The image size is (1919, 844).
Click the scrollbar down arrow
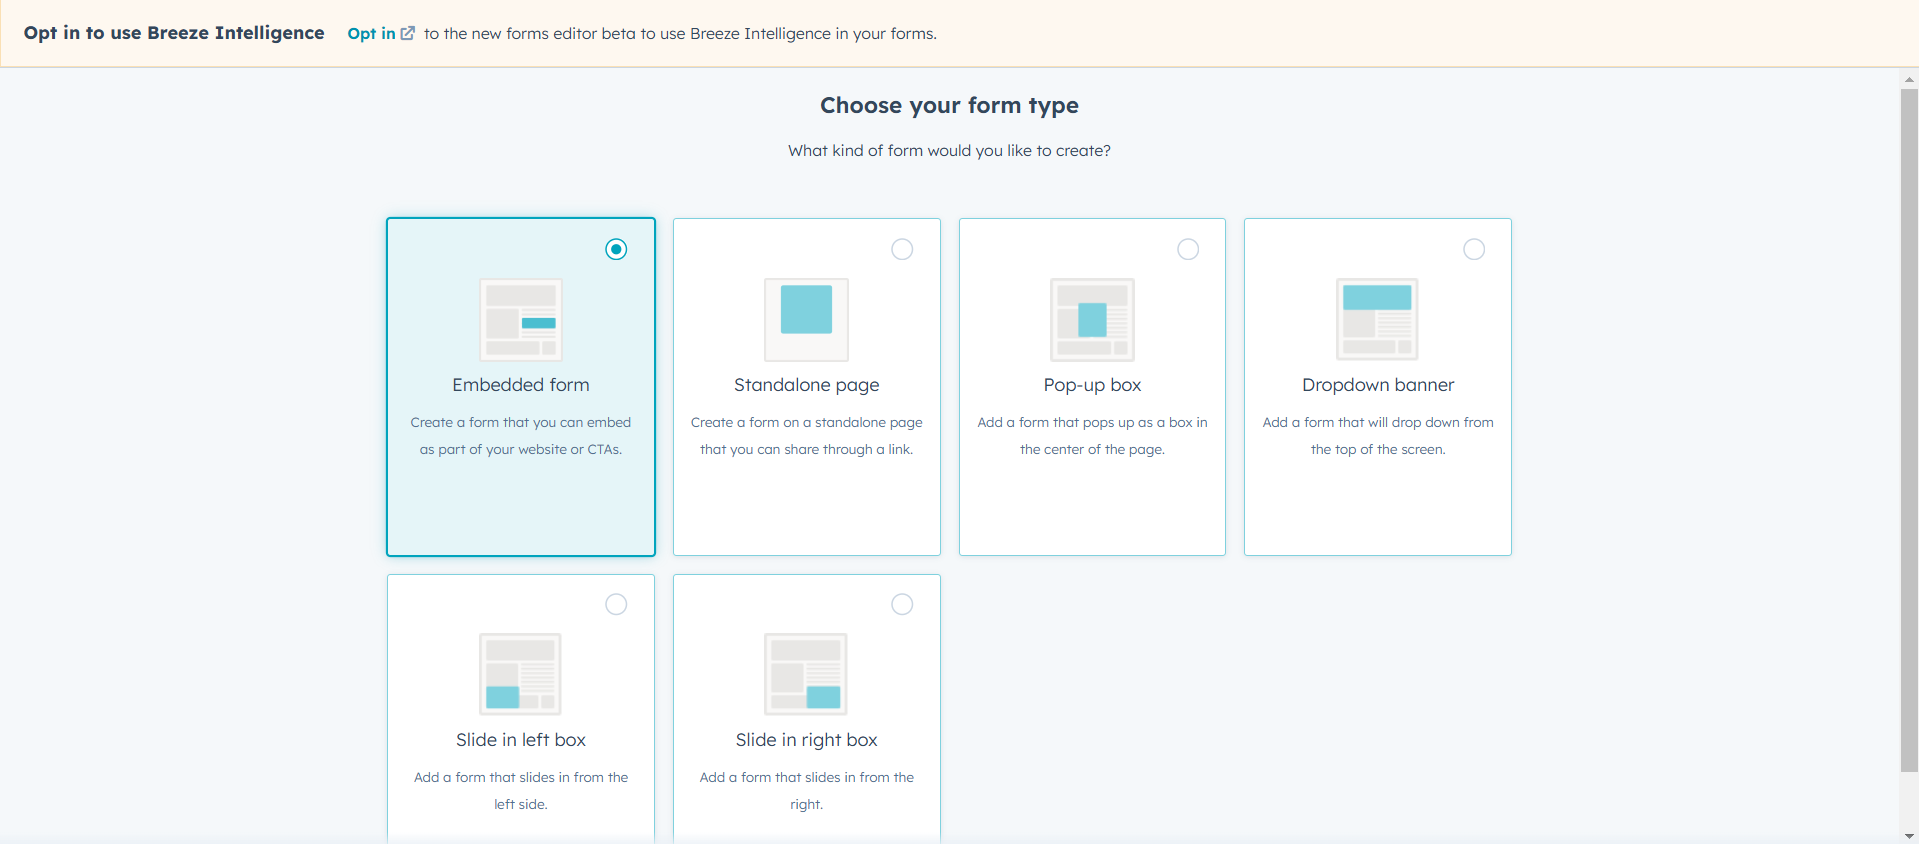(1909, 835)
